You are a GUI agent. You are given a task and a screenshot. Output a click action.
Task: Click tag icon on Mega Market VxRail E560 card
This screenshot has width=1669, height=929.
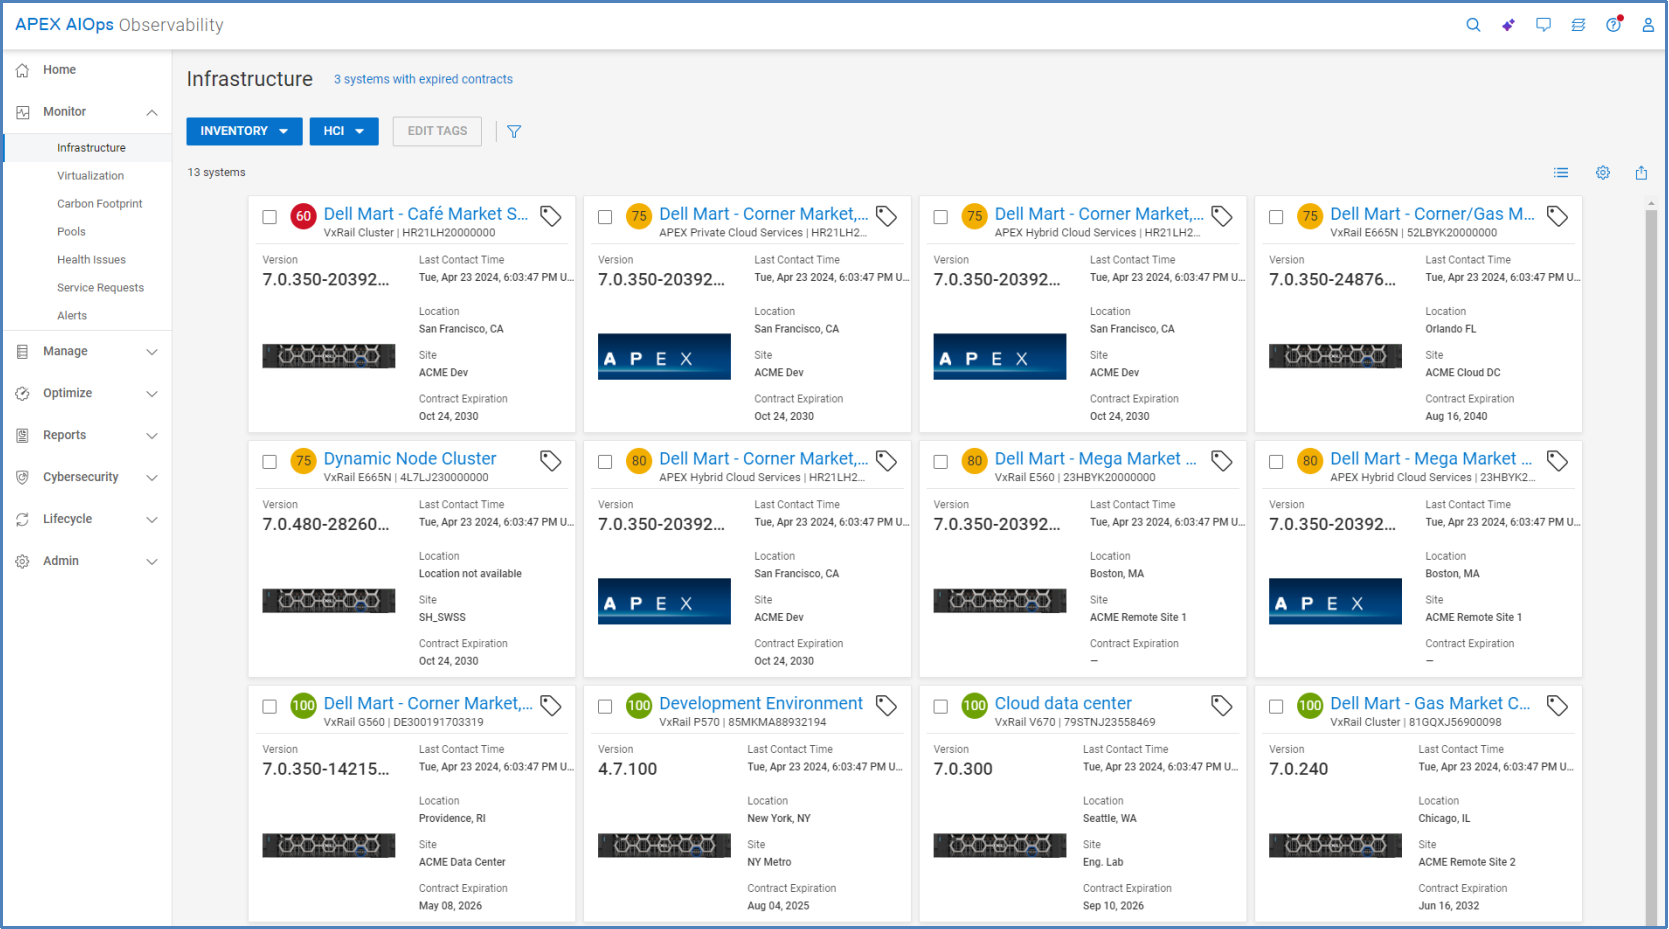[1222, 461]
